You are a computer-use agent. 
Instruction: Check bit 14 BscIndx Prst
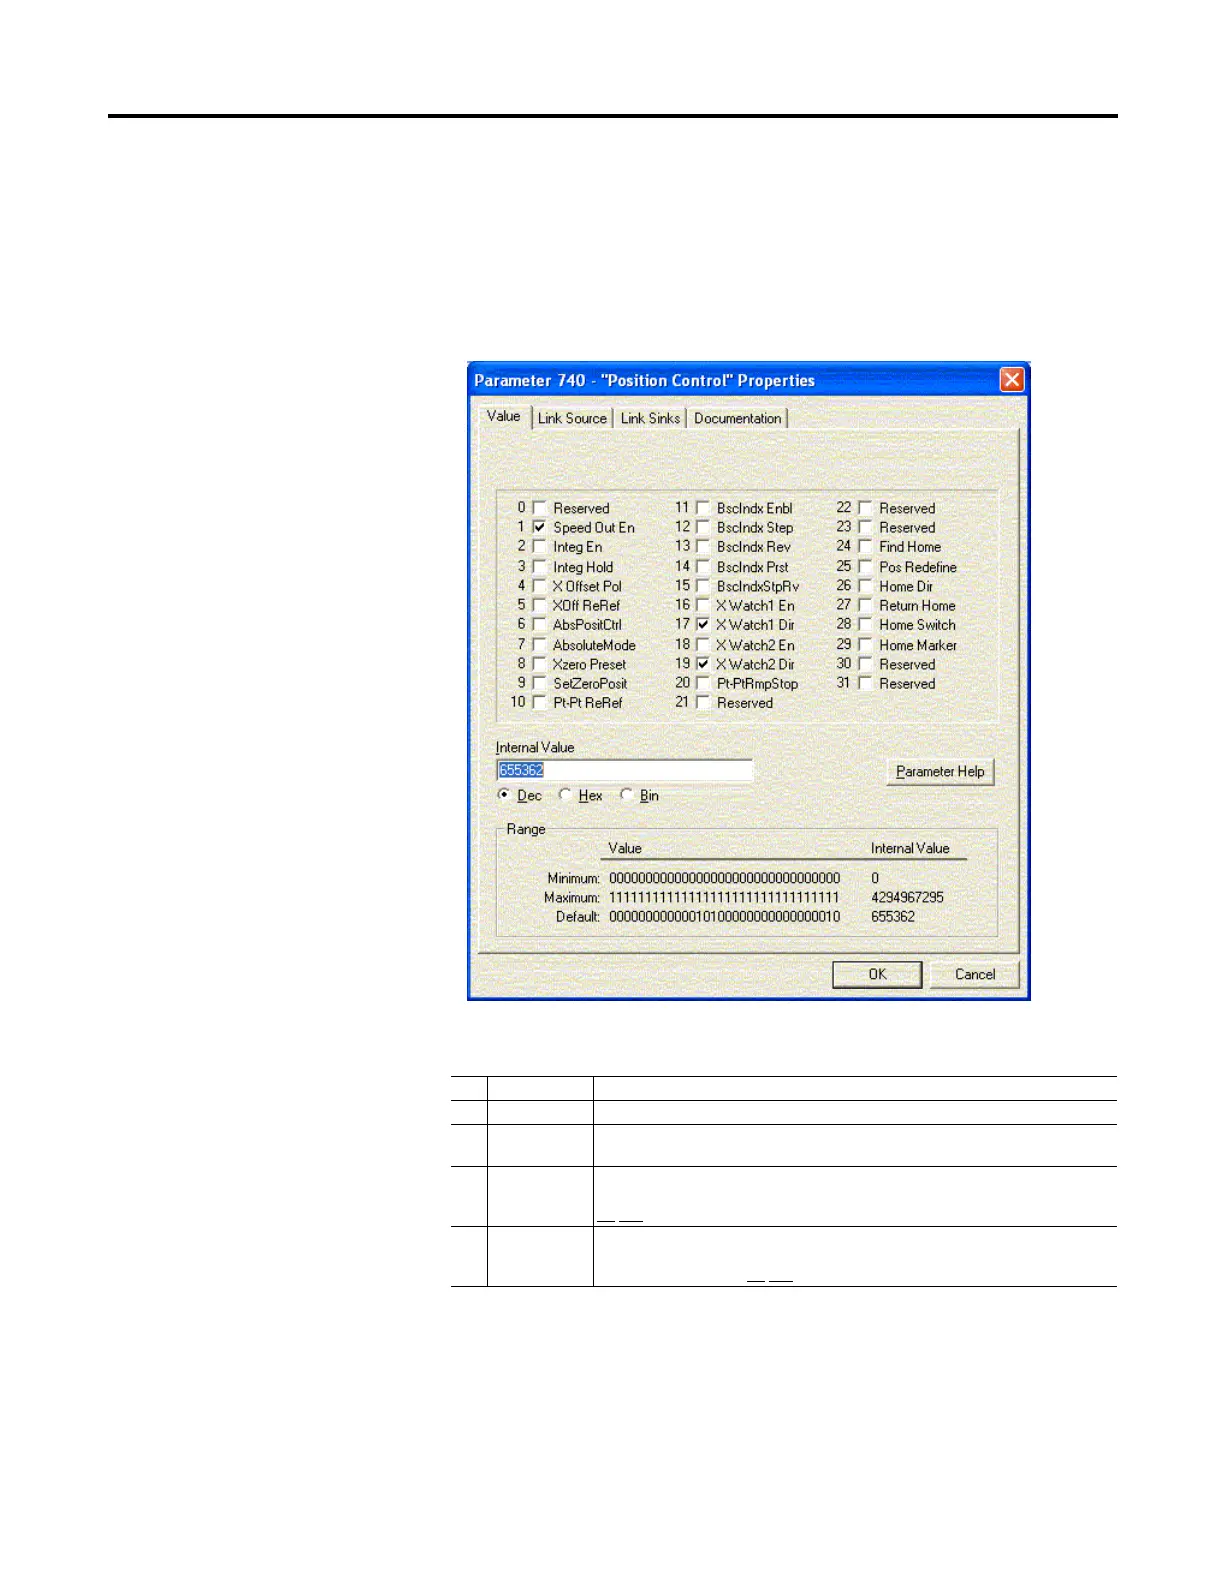click(x=703, y=566)
